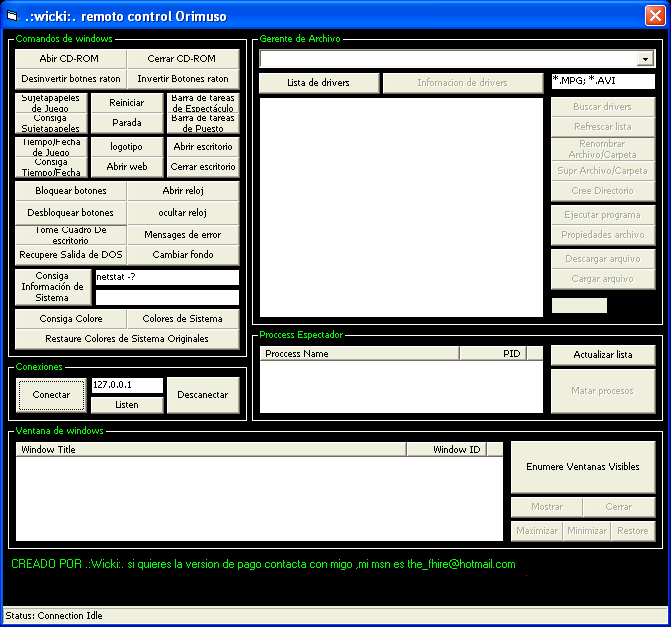Click the Consiga Colore button
This screenshot has width=671, height=627.
click(71, 319)
